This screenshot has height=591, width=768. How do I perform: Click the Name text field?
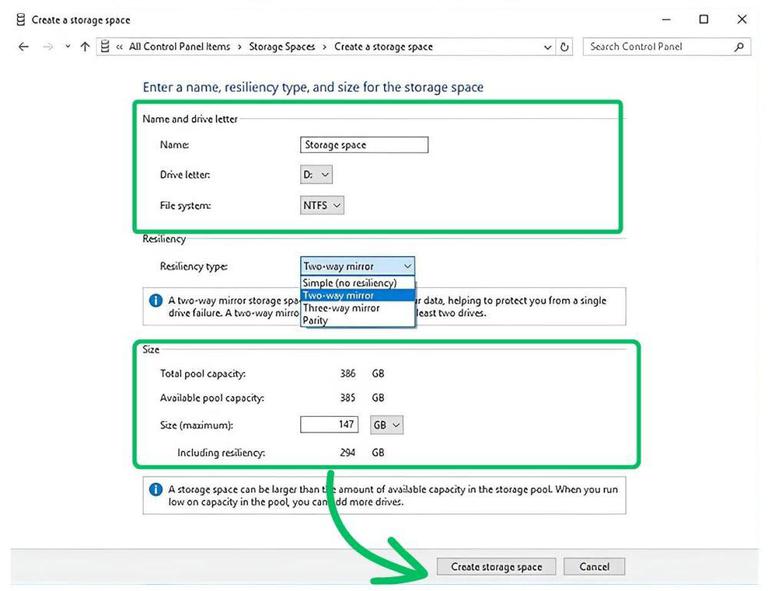[364, 145]
